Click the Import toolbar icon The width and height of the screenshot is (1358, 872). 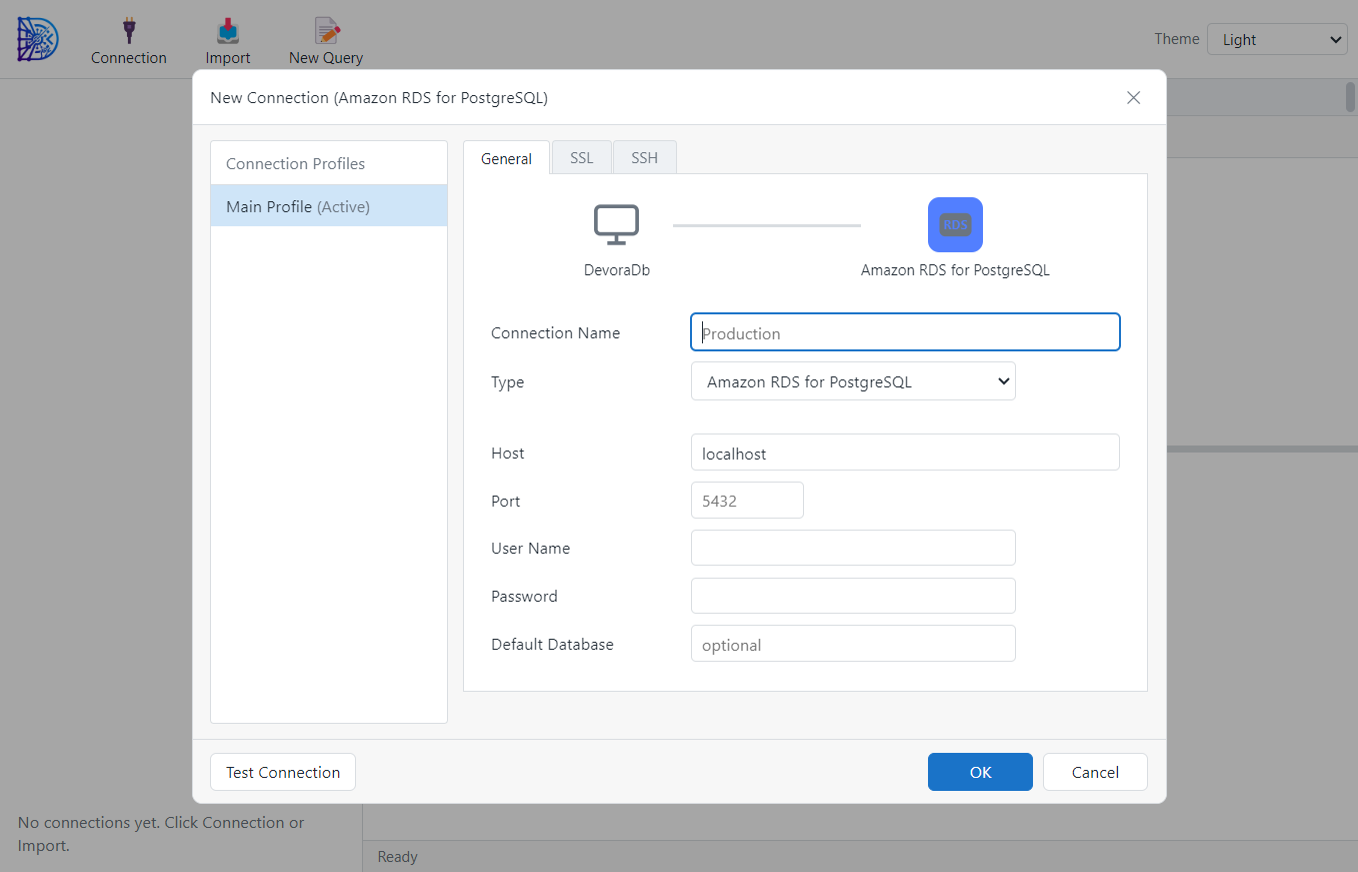pos(228,30)
